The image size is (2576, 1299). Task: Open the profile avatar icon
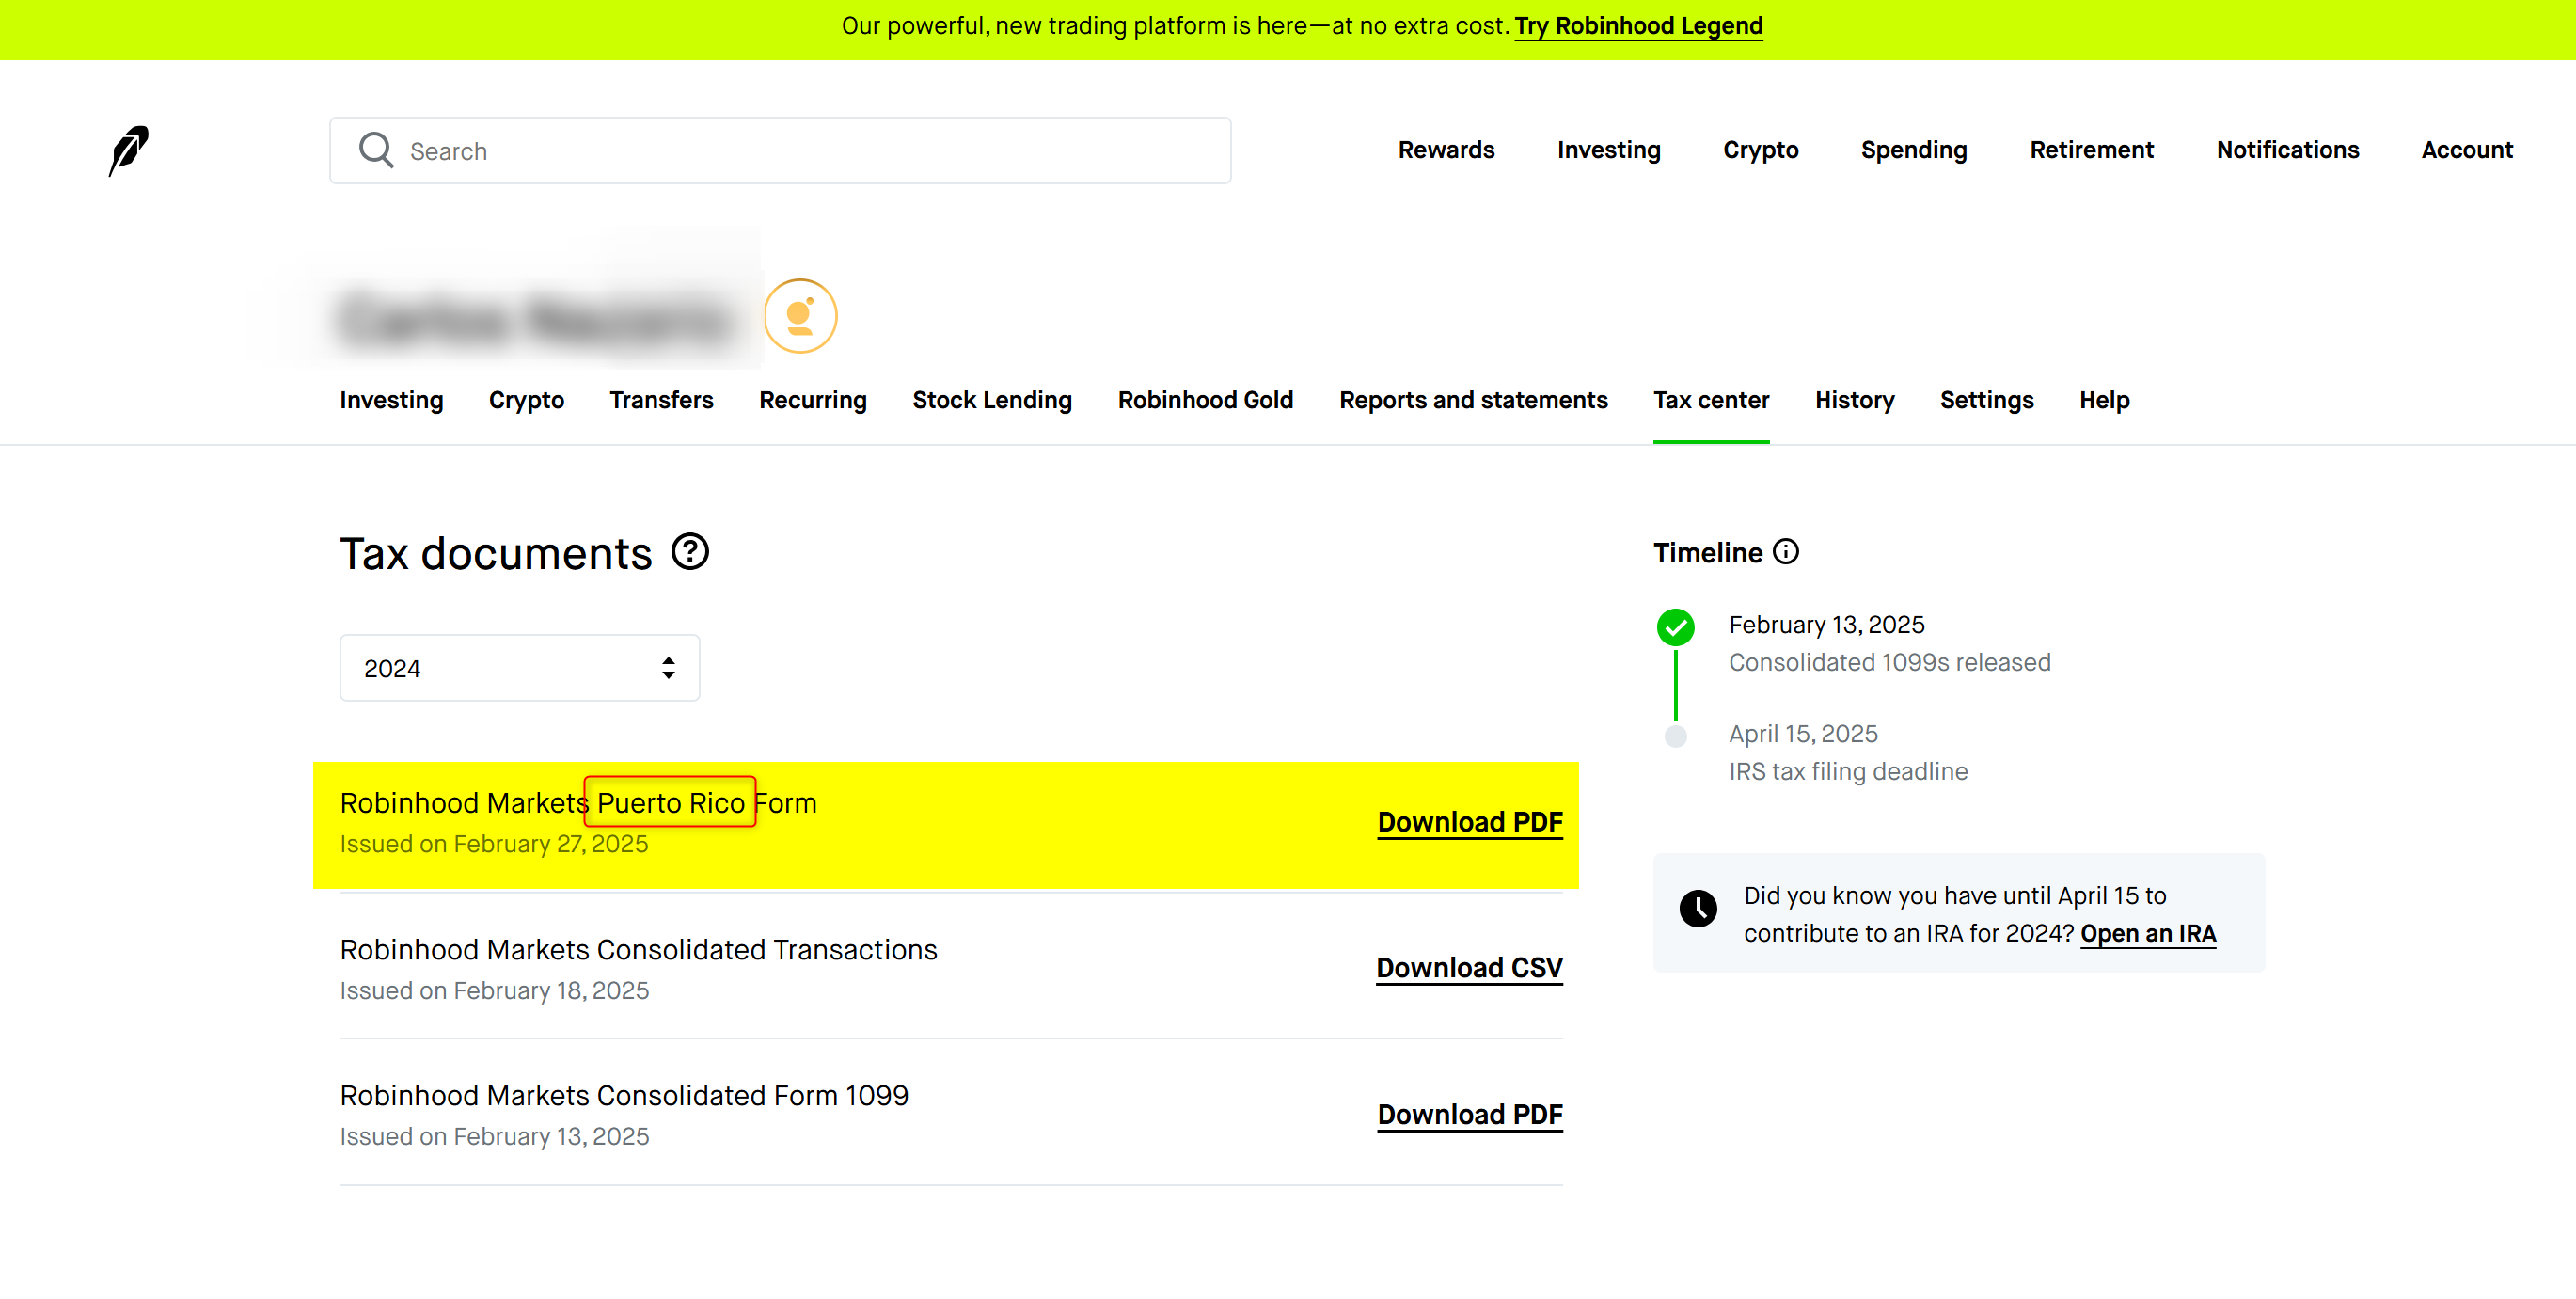coord(800,316)
